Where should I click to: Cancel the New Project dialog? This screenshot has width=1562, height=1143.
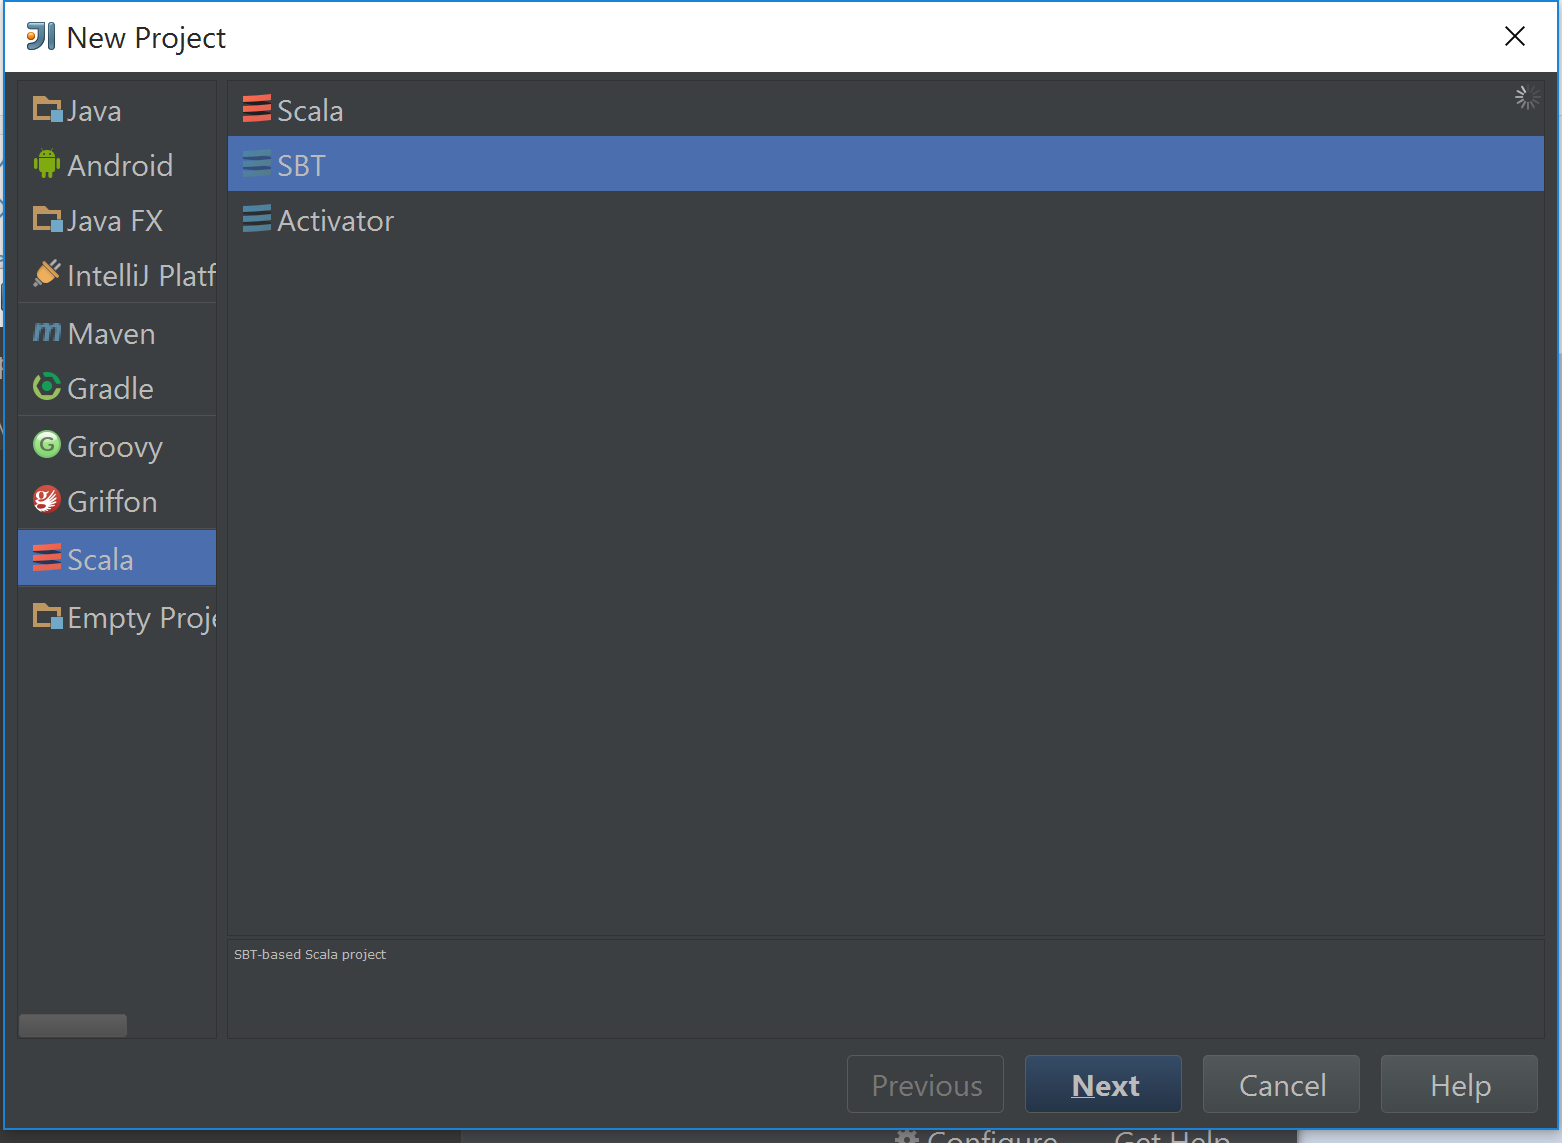click(x=1281, y=1084)
